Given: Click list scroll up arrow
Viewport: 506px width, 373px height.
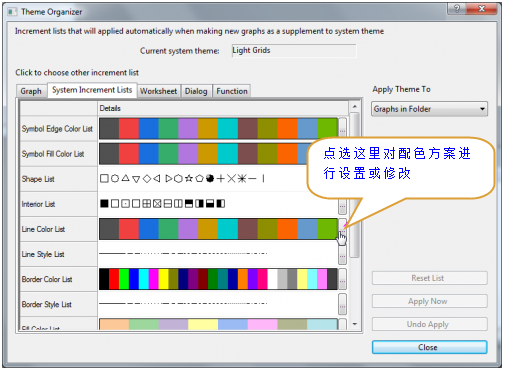Looking at the screenshot, I should tap(355, 107).
